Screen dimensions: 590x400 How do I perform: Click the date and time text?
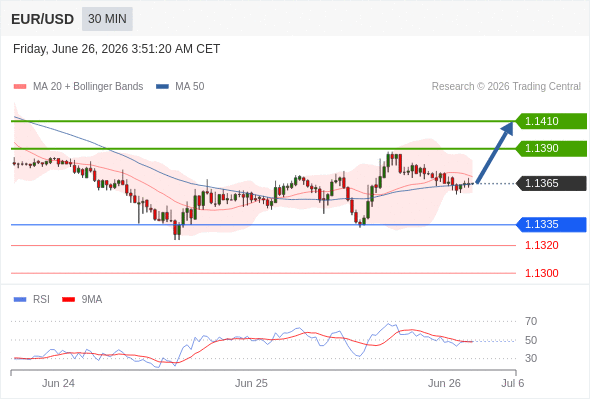(116, 49)
